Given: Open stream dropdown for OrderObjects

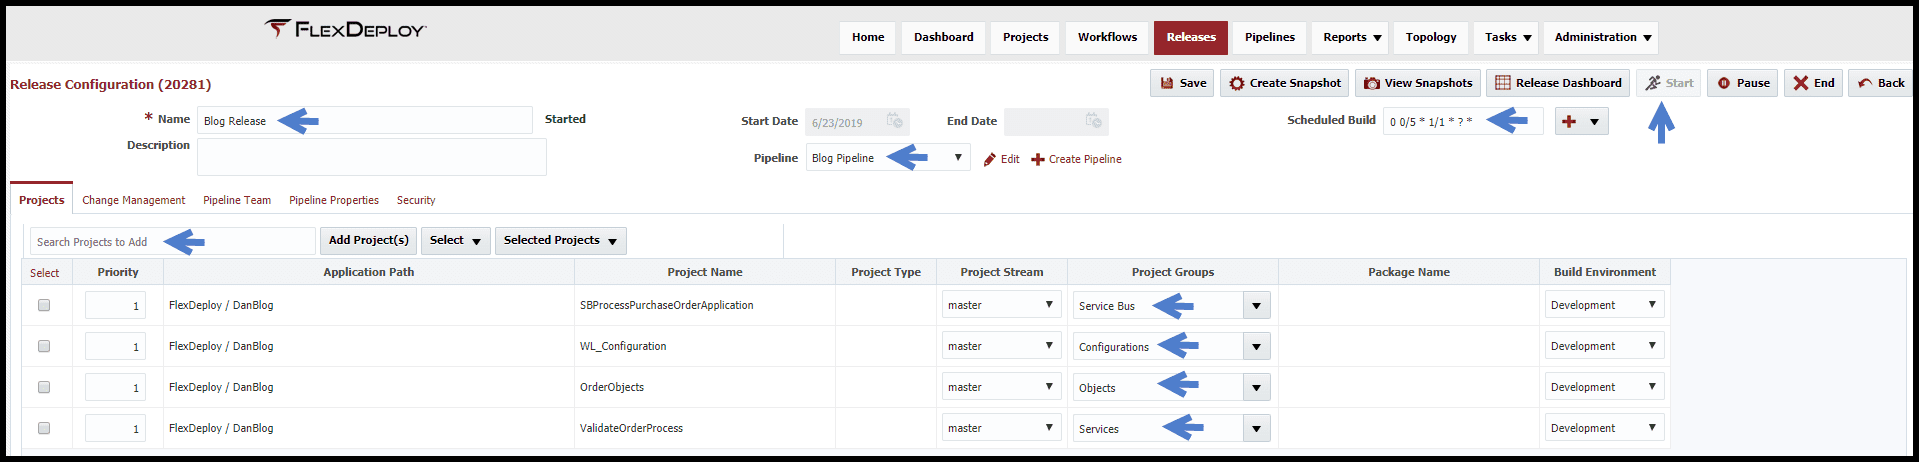Looking at the screenshot, I should tap(1001, 387).
